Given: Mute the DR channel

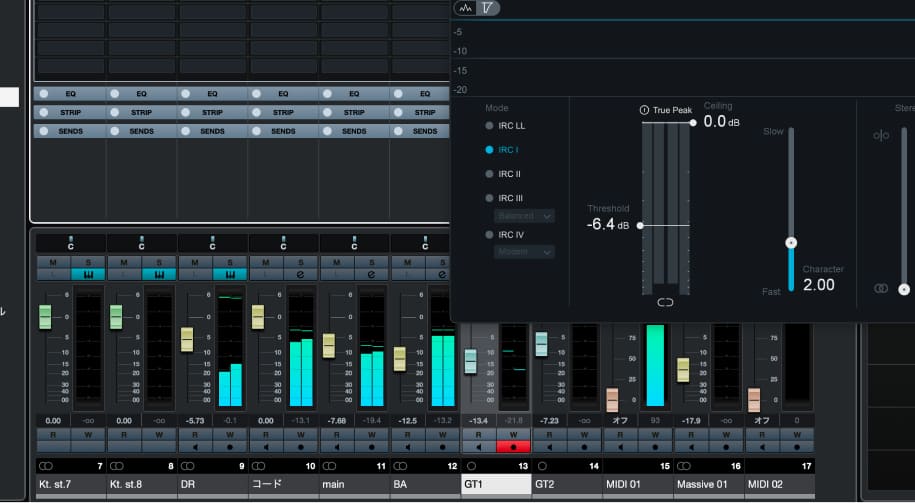Looking at the screenshot, I should tap(195, 262).
